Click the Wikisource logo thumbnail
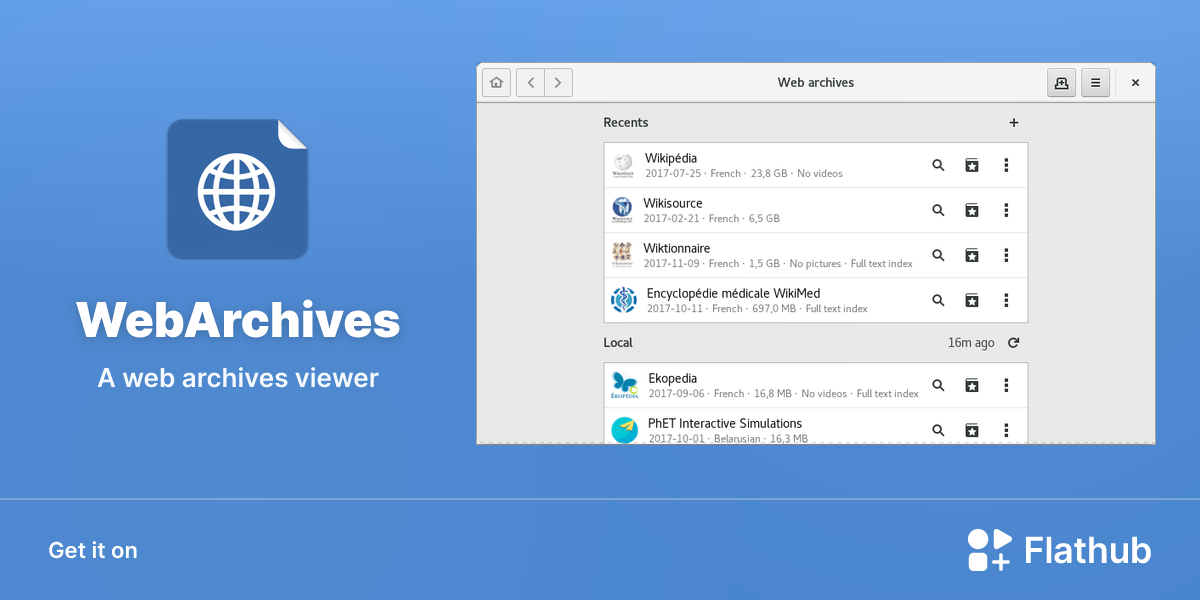Image resolution: width=1200 pixels, height=600 pixels. [623, 210]
